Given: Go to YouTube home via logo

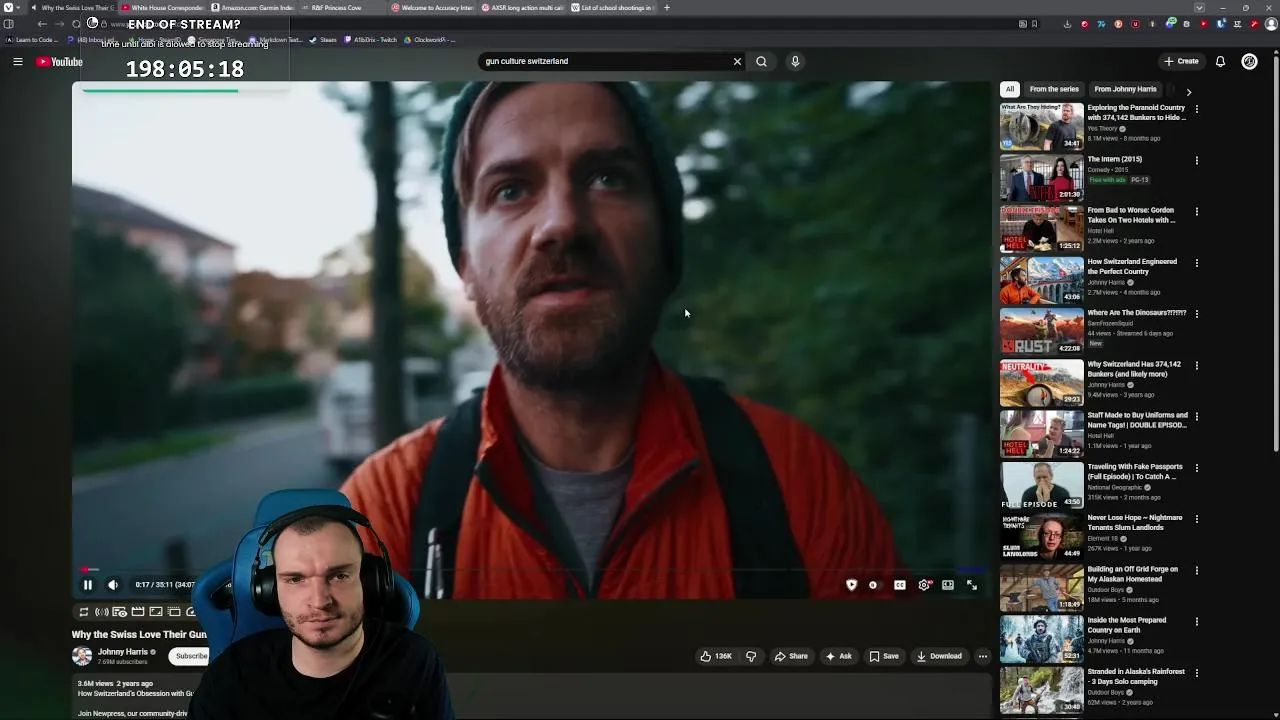Looking at the screenshot, I should pos(59,62).
